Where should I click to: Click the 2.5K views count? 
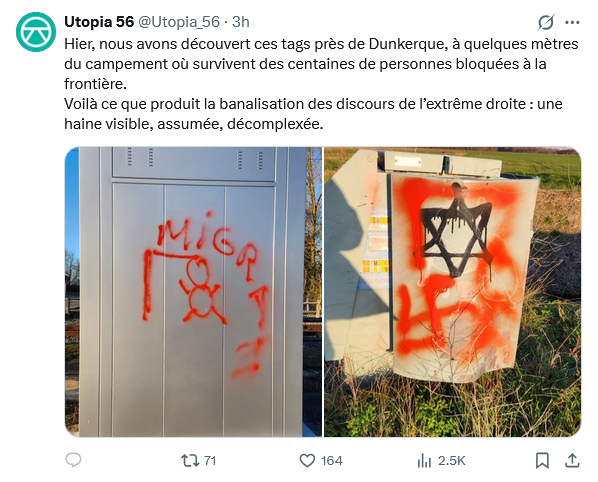point(452,461)
